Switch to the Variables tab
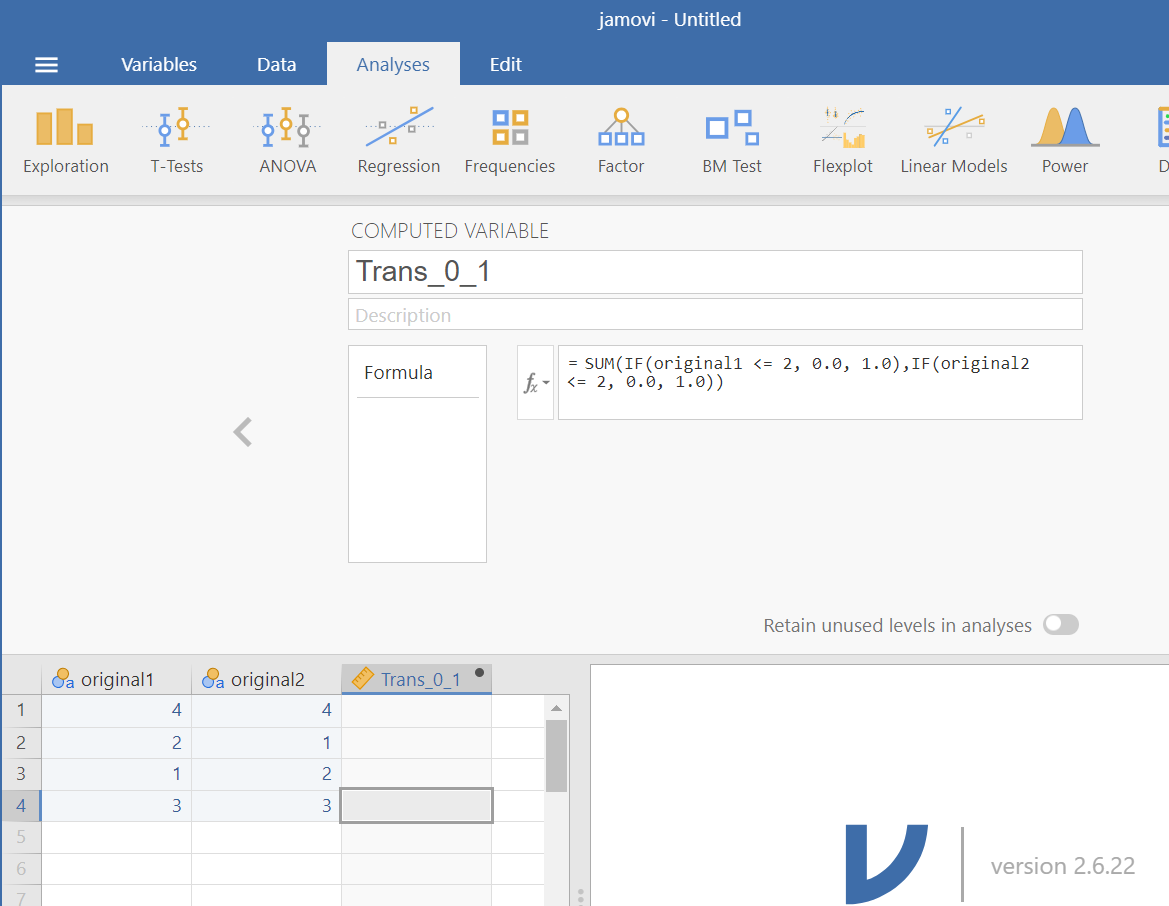Viewport: 1169px width, 906px height. [159, 65]
